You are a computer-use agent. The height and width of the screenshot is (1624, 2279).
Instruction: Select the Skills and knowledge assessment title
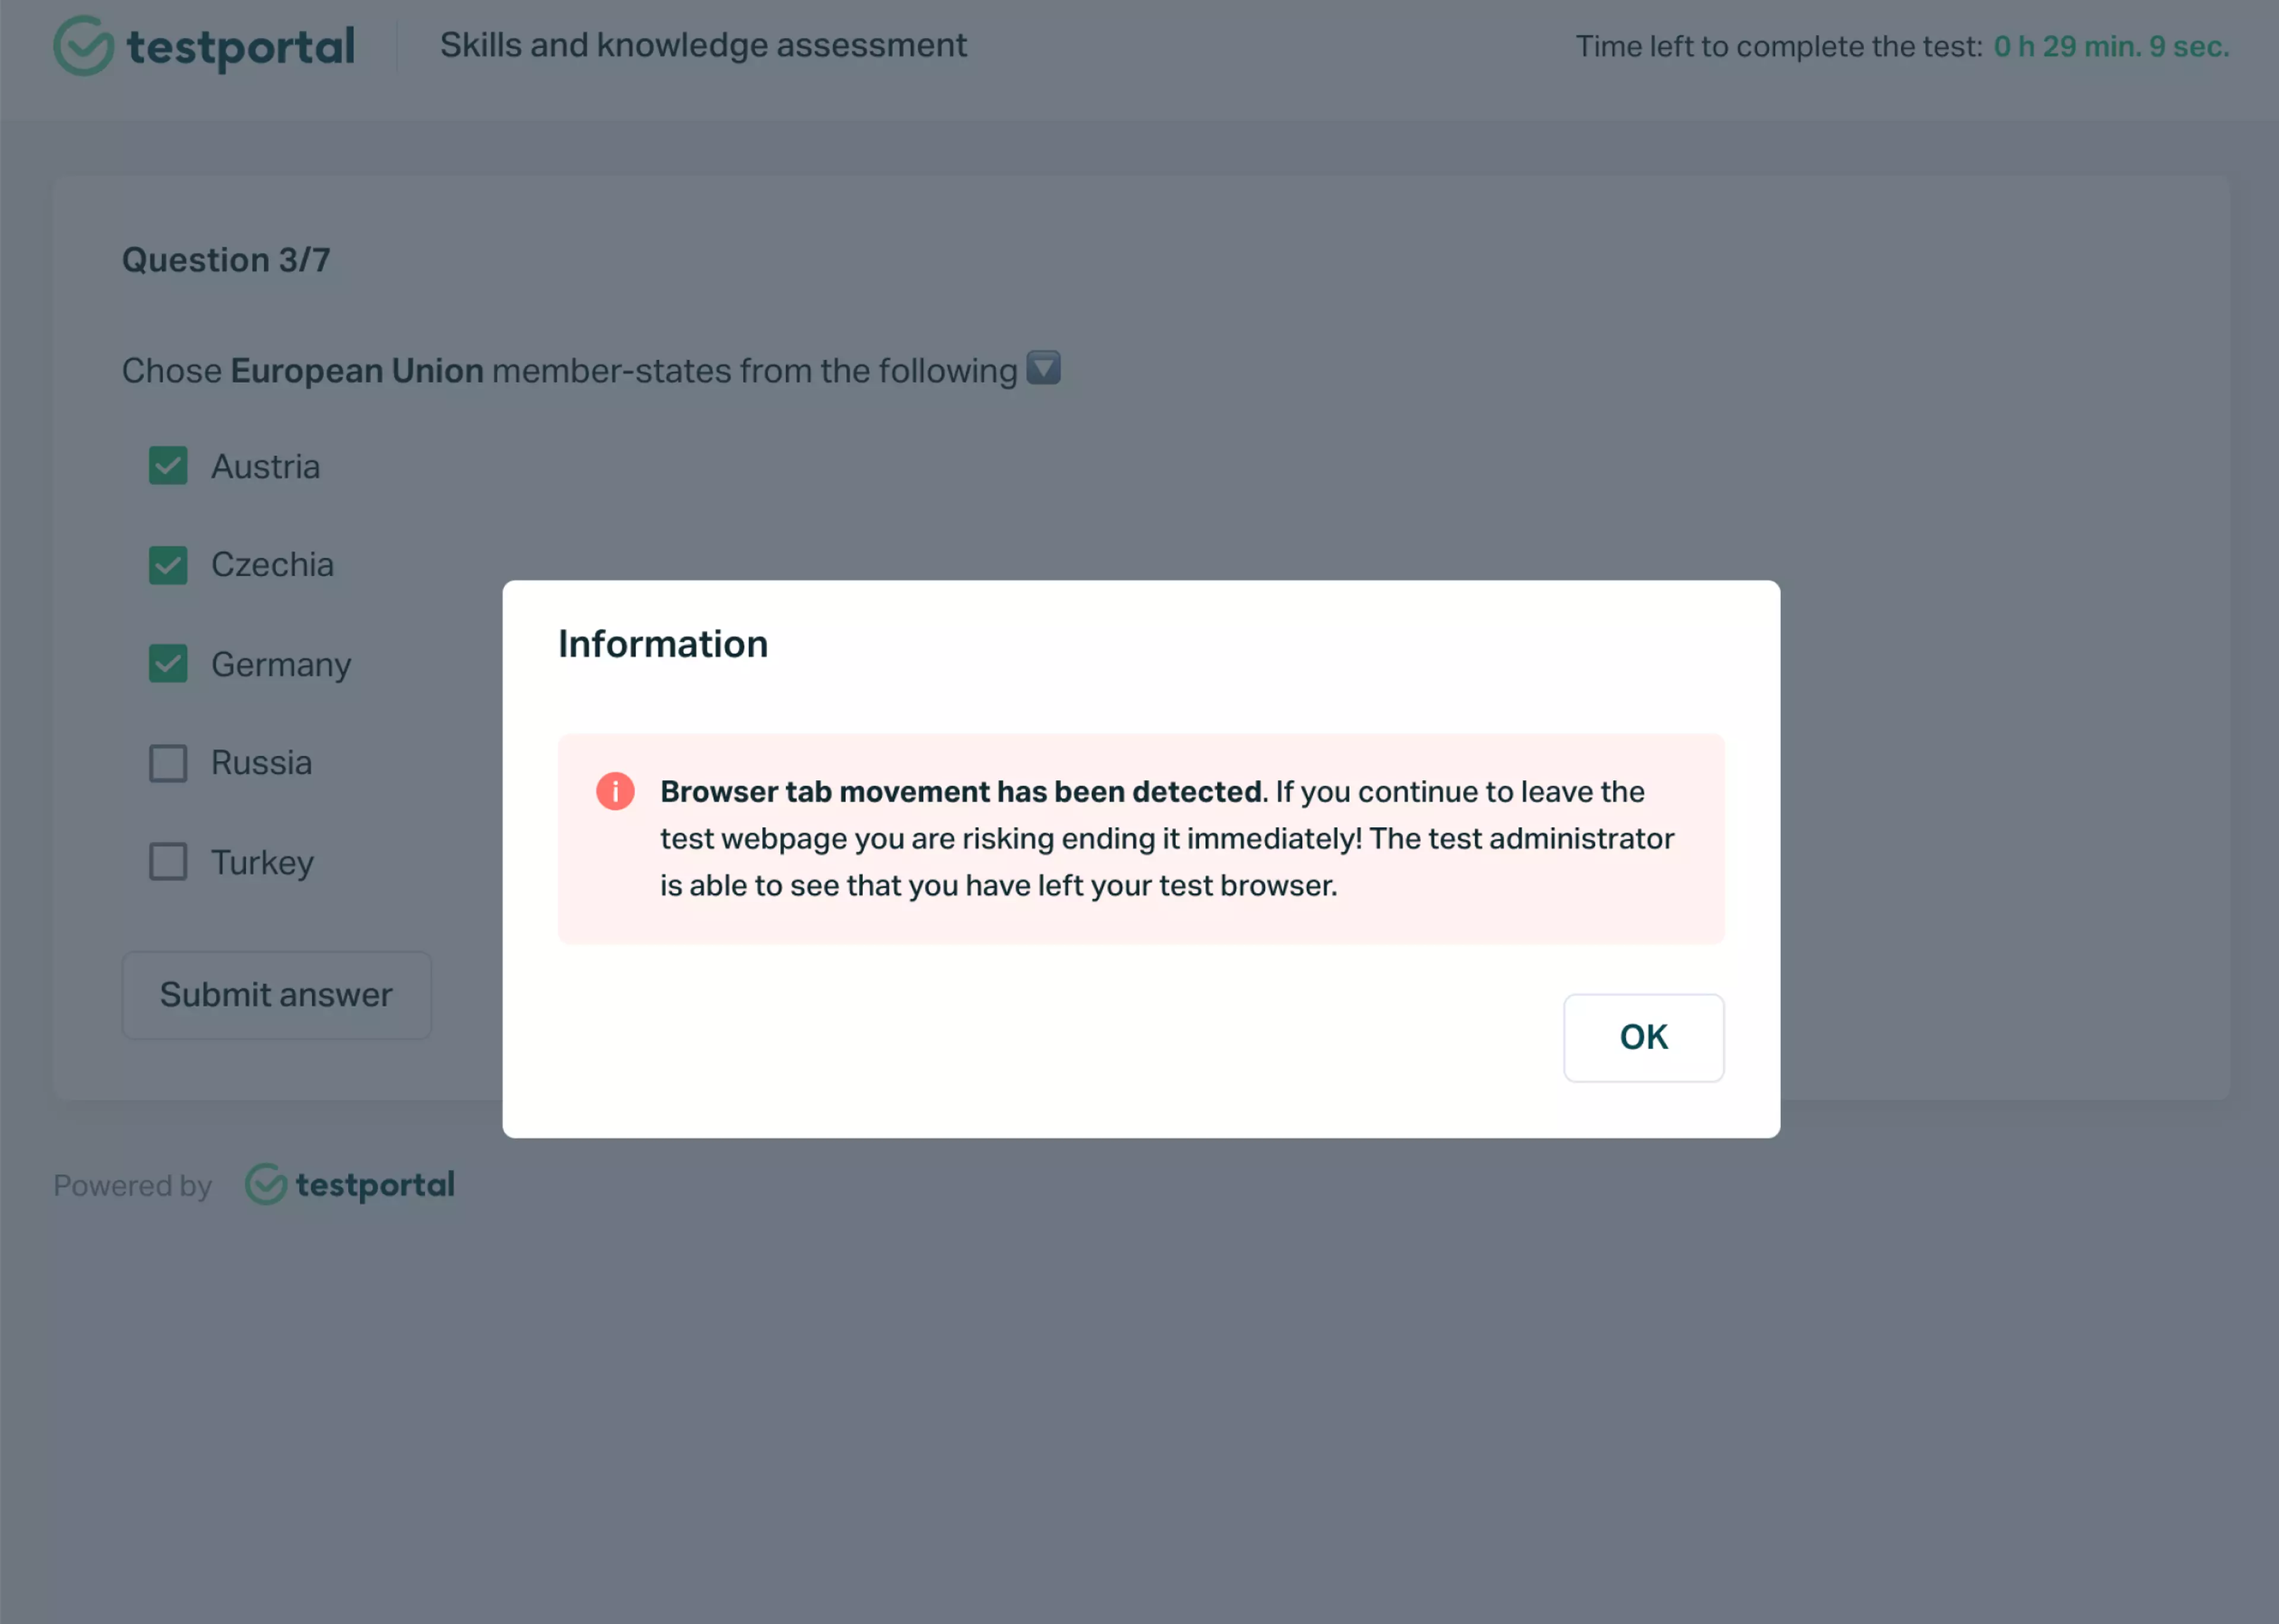[703, 45]
